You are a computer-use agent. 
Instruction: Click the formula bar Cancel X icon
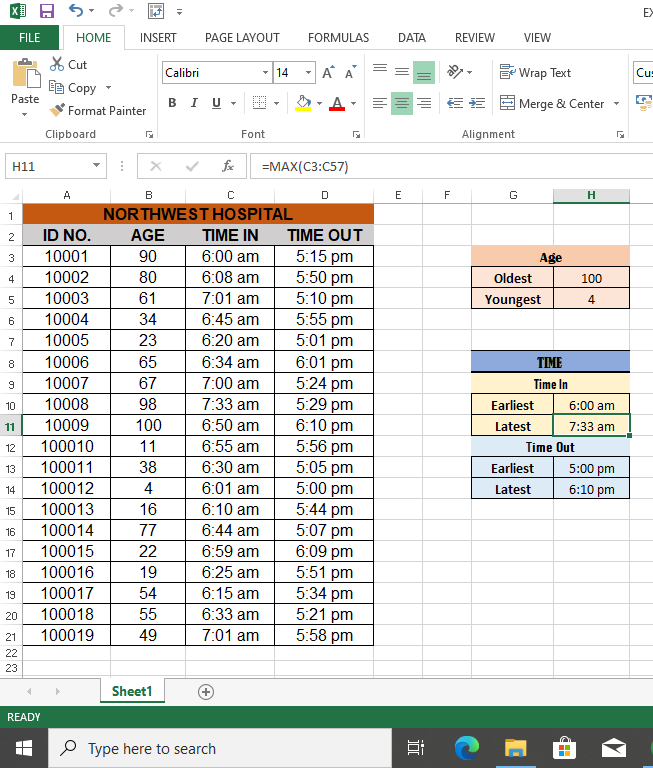tap(156, 167)
